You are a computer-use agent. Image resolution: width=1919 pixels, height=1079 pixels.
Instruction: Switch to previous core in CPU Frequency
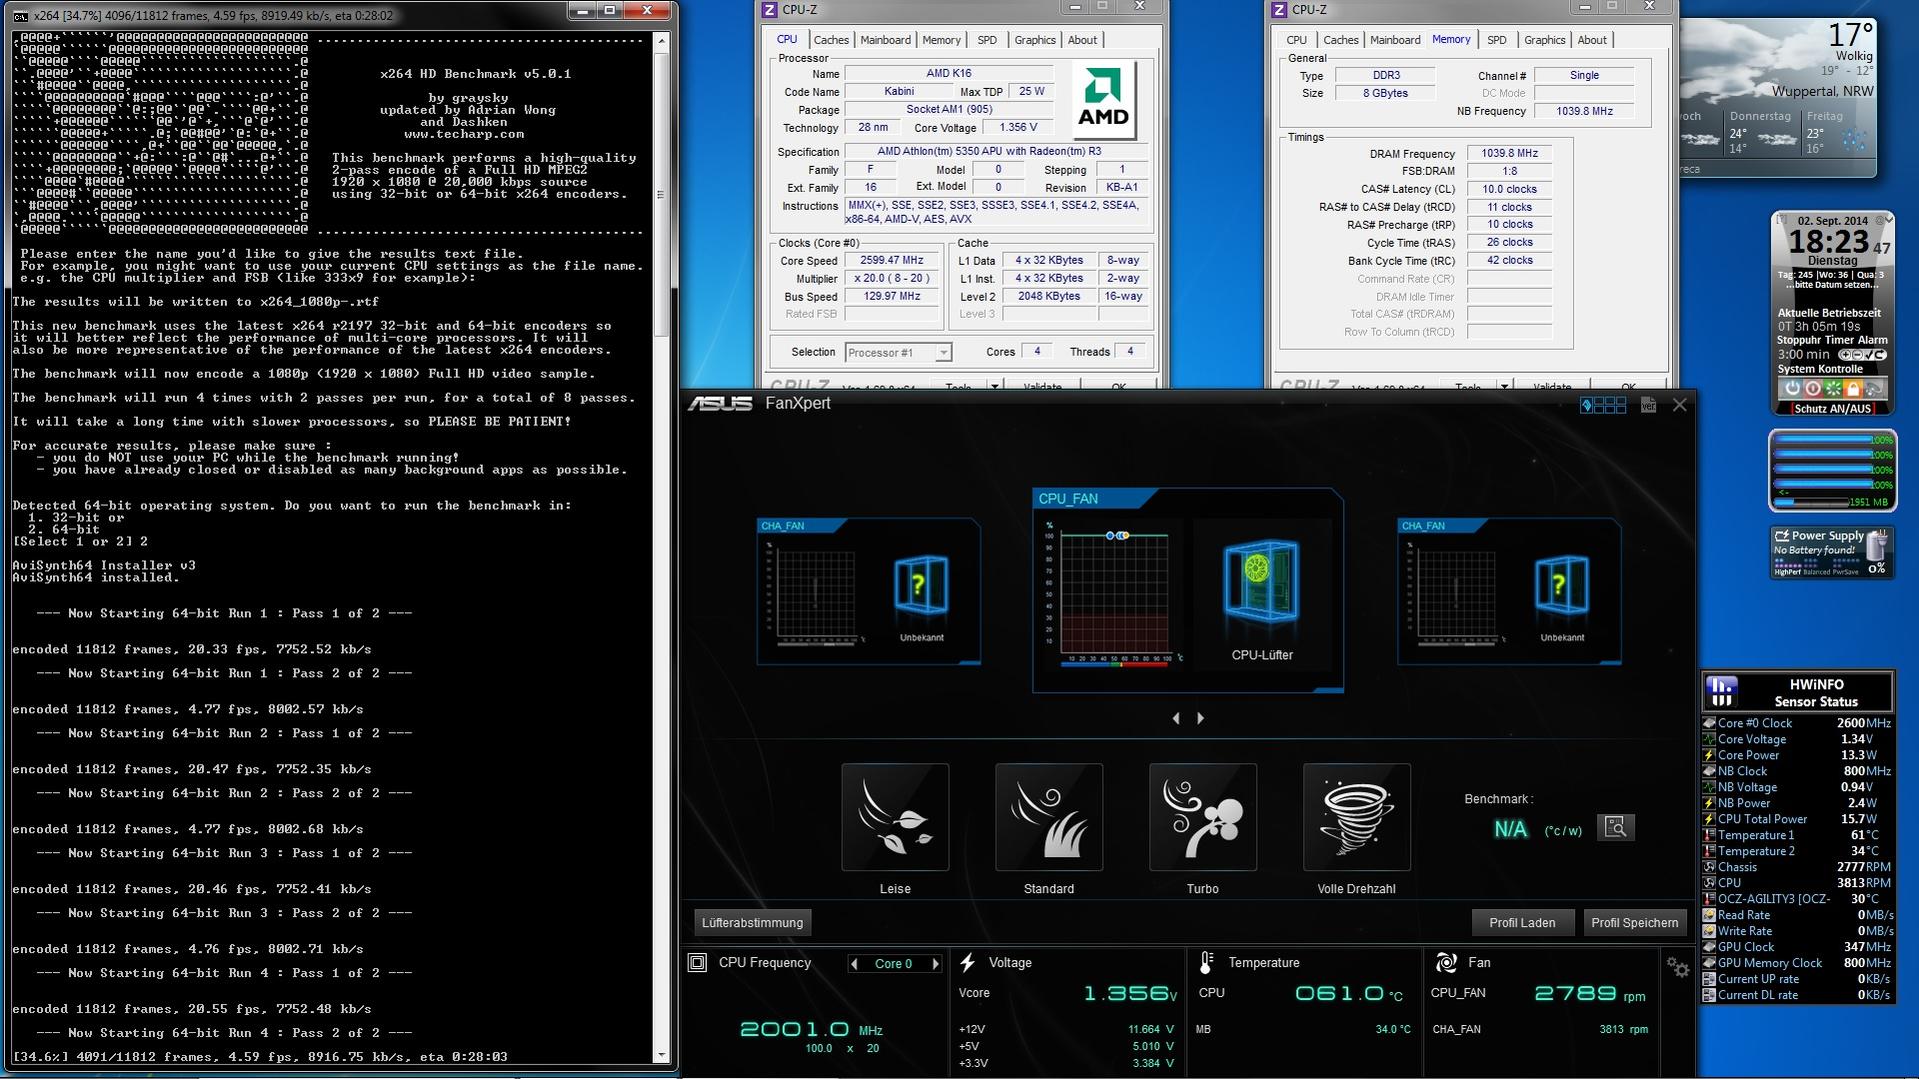pyautogui.click(x=853, y=964)
